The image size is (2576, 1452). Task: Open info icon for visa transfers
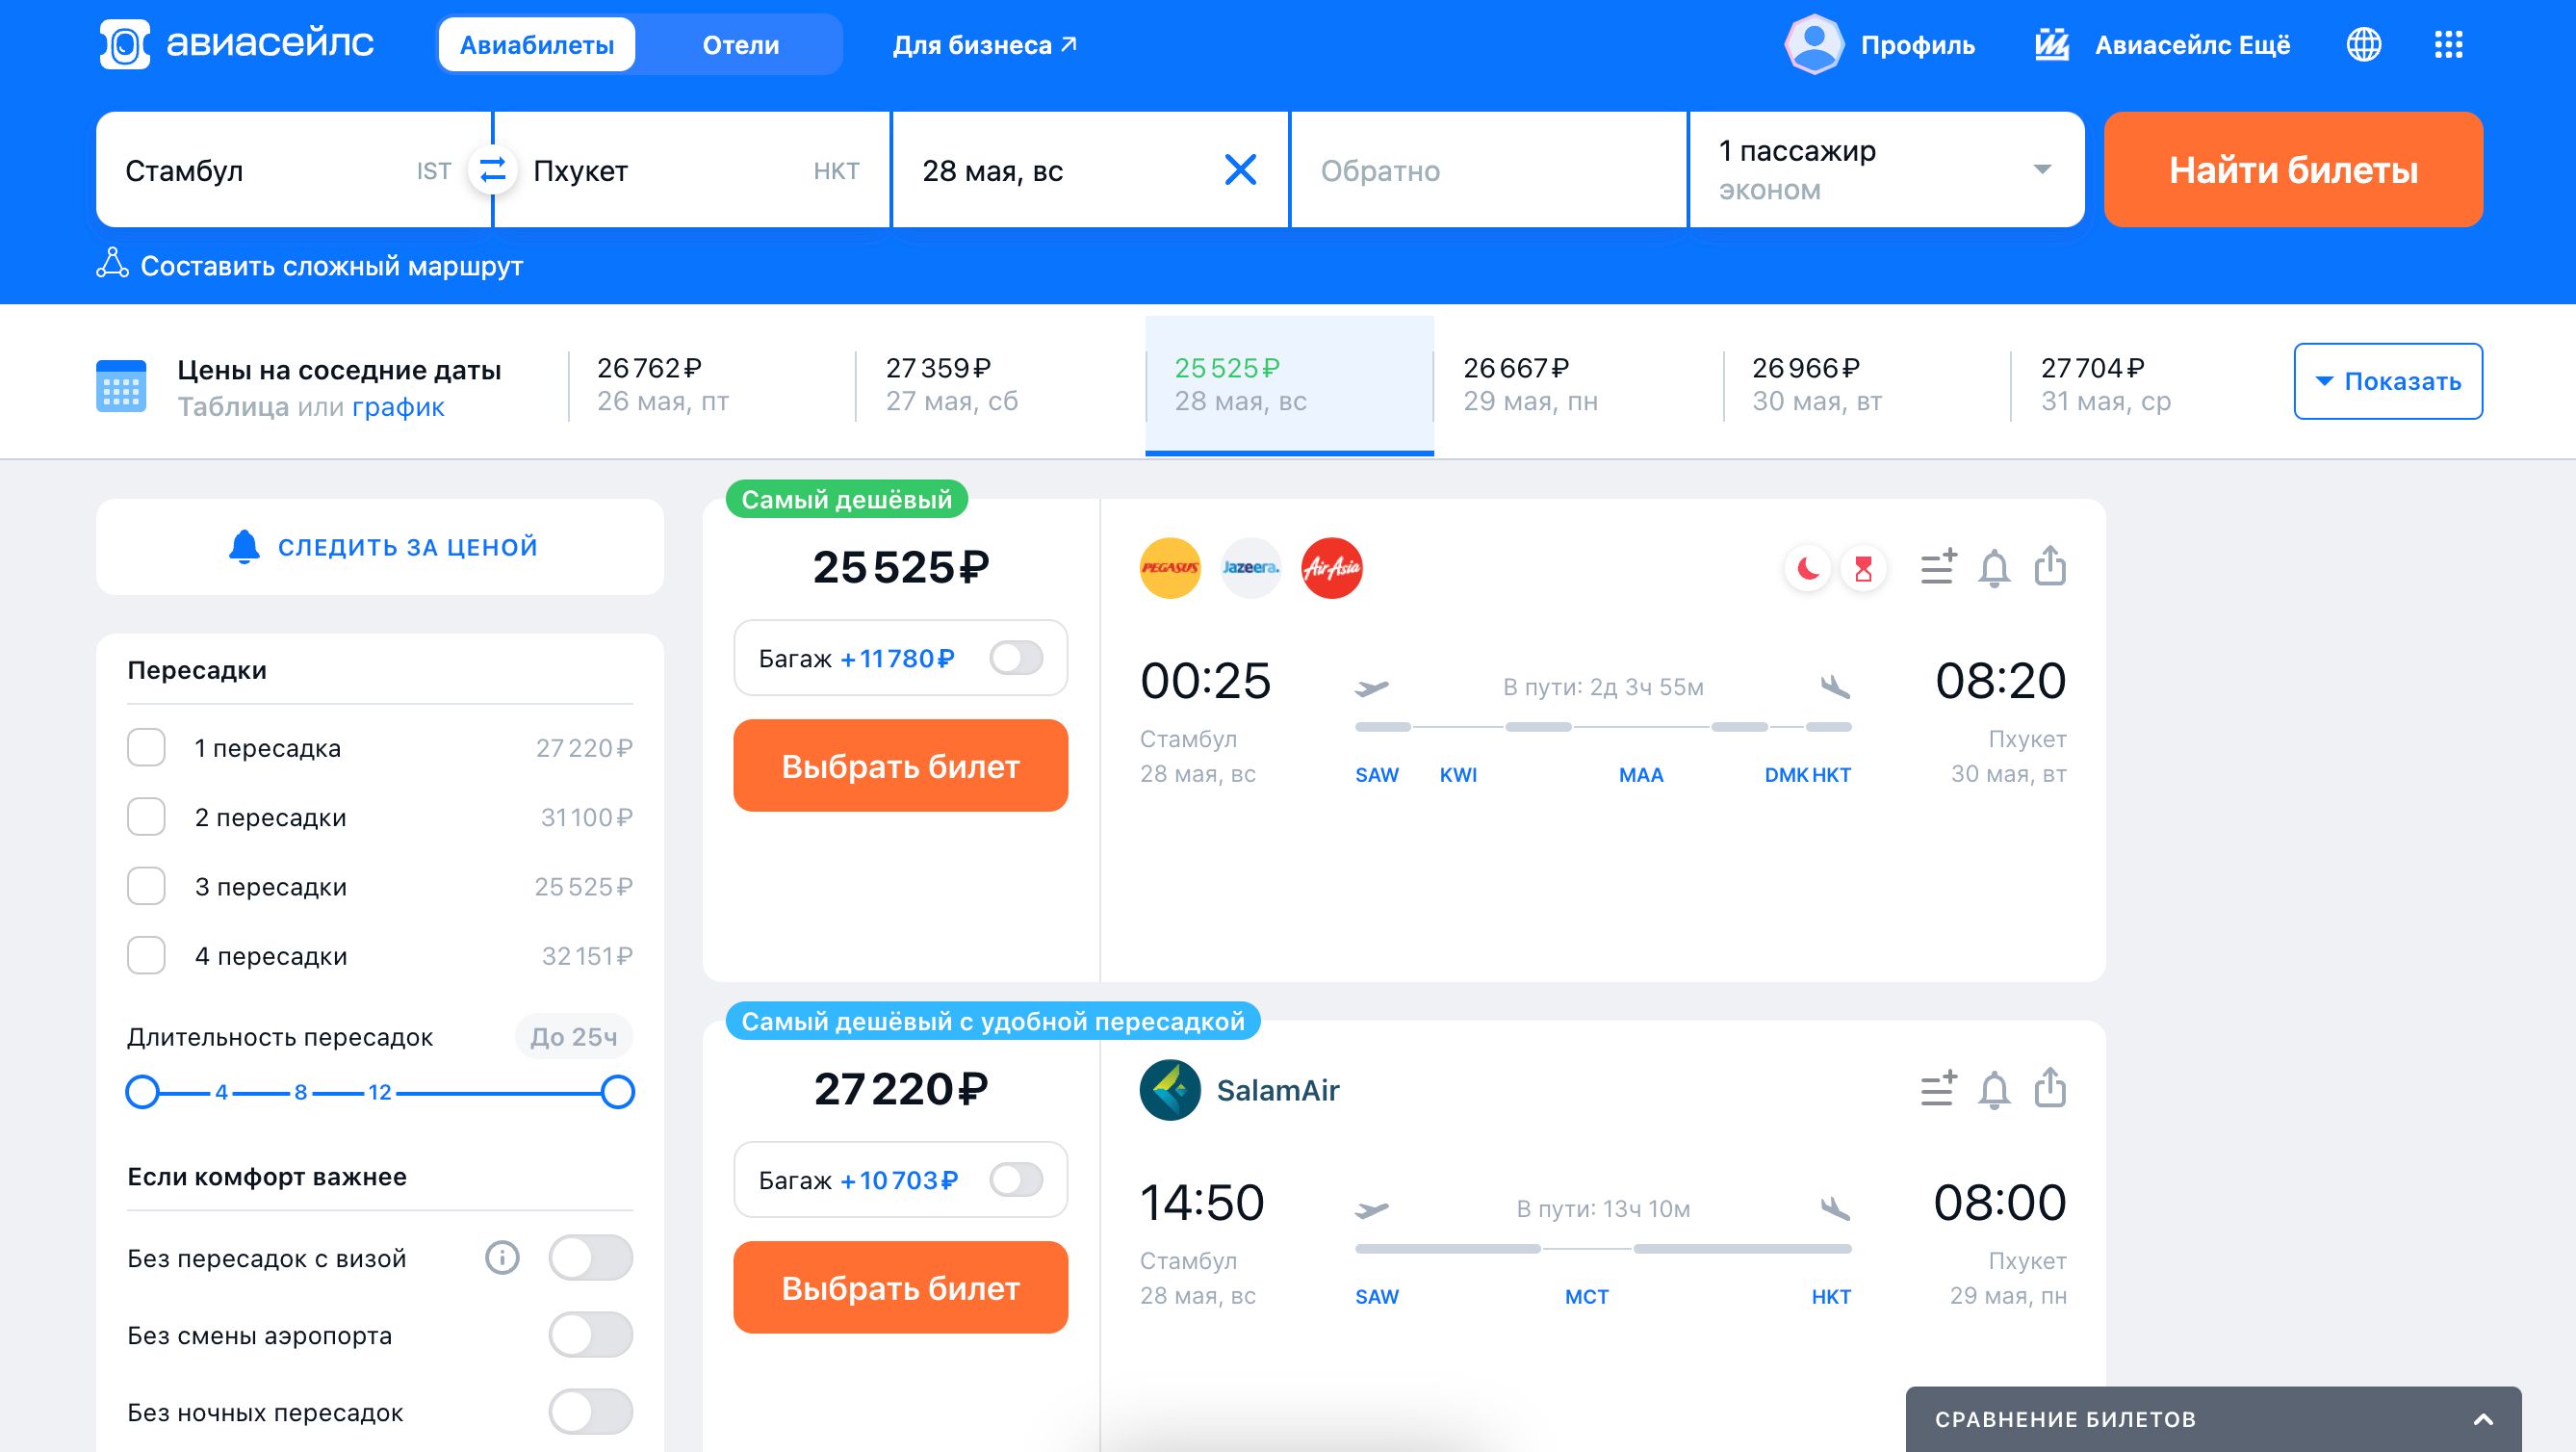click(502, 1257)
